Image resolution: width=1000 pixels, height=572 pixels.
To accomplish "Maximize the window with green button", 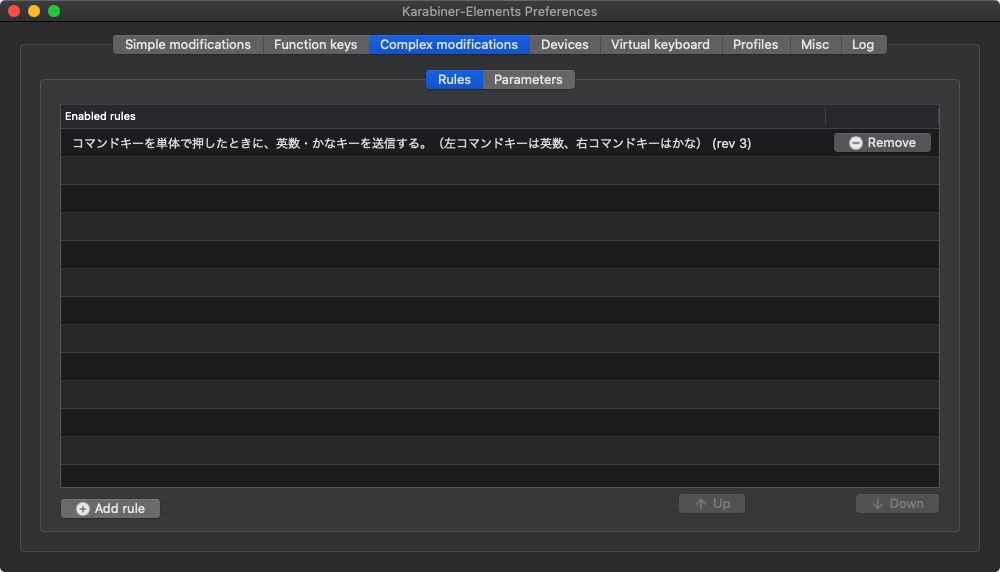I will pos(54,11).
